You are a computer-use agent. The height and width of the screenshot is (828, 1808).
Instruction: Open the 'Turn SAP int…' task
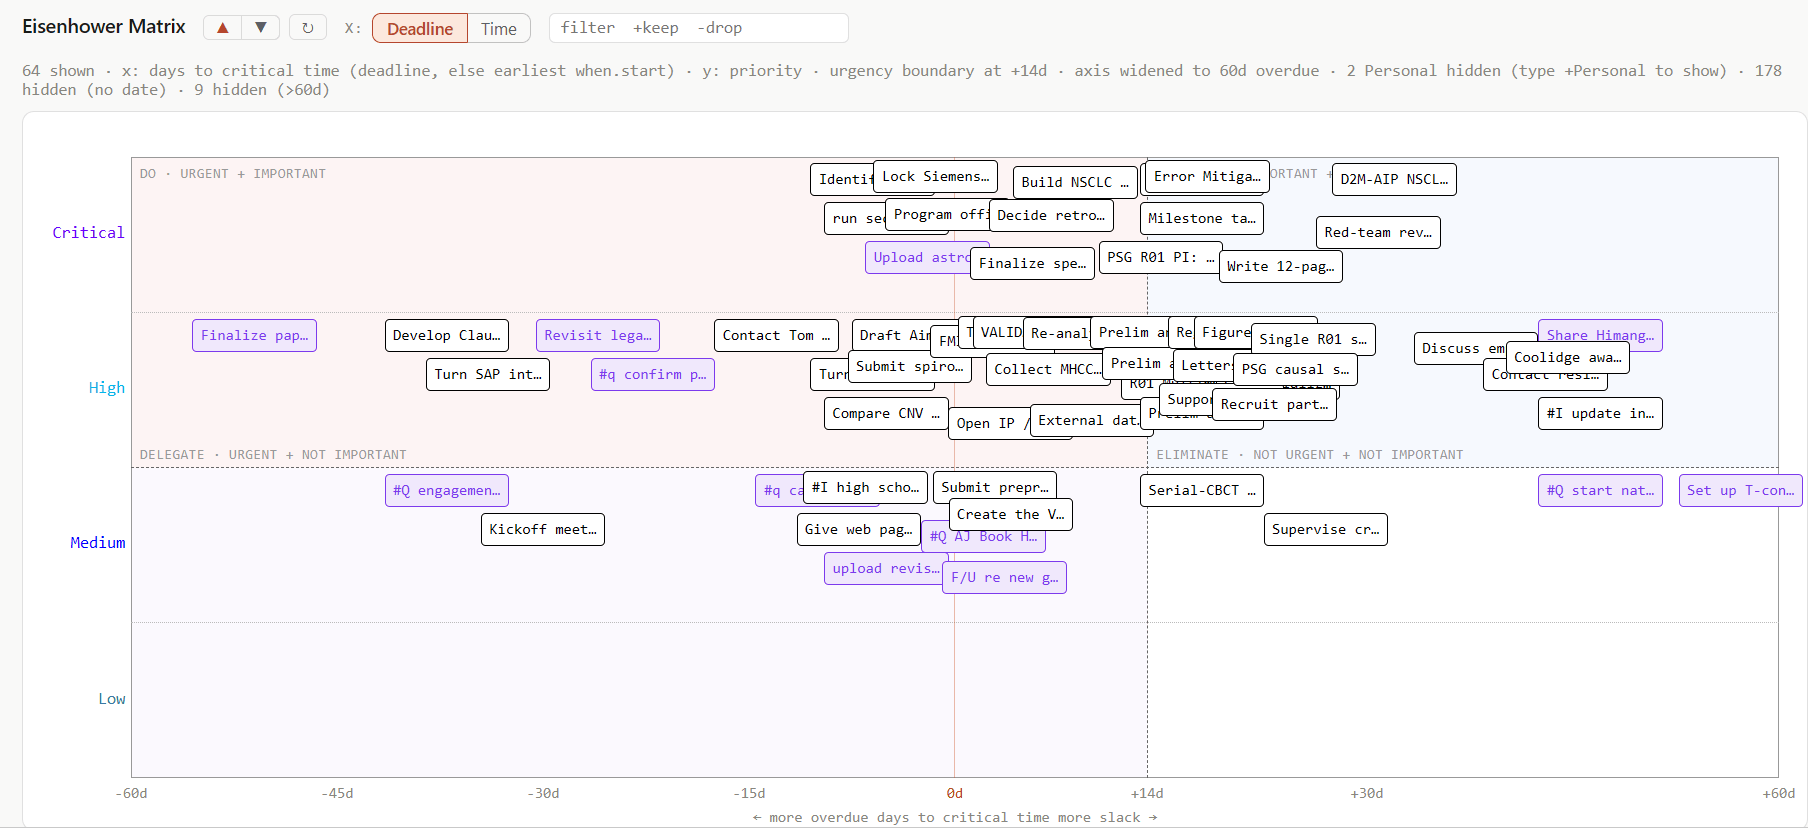tap(488, 375)
